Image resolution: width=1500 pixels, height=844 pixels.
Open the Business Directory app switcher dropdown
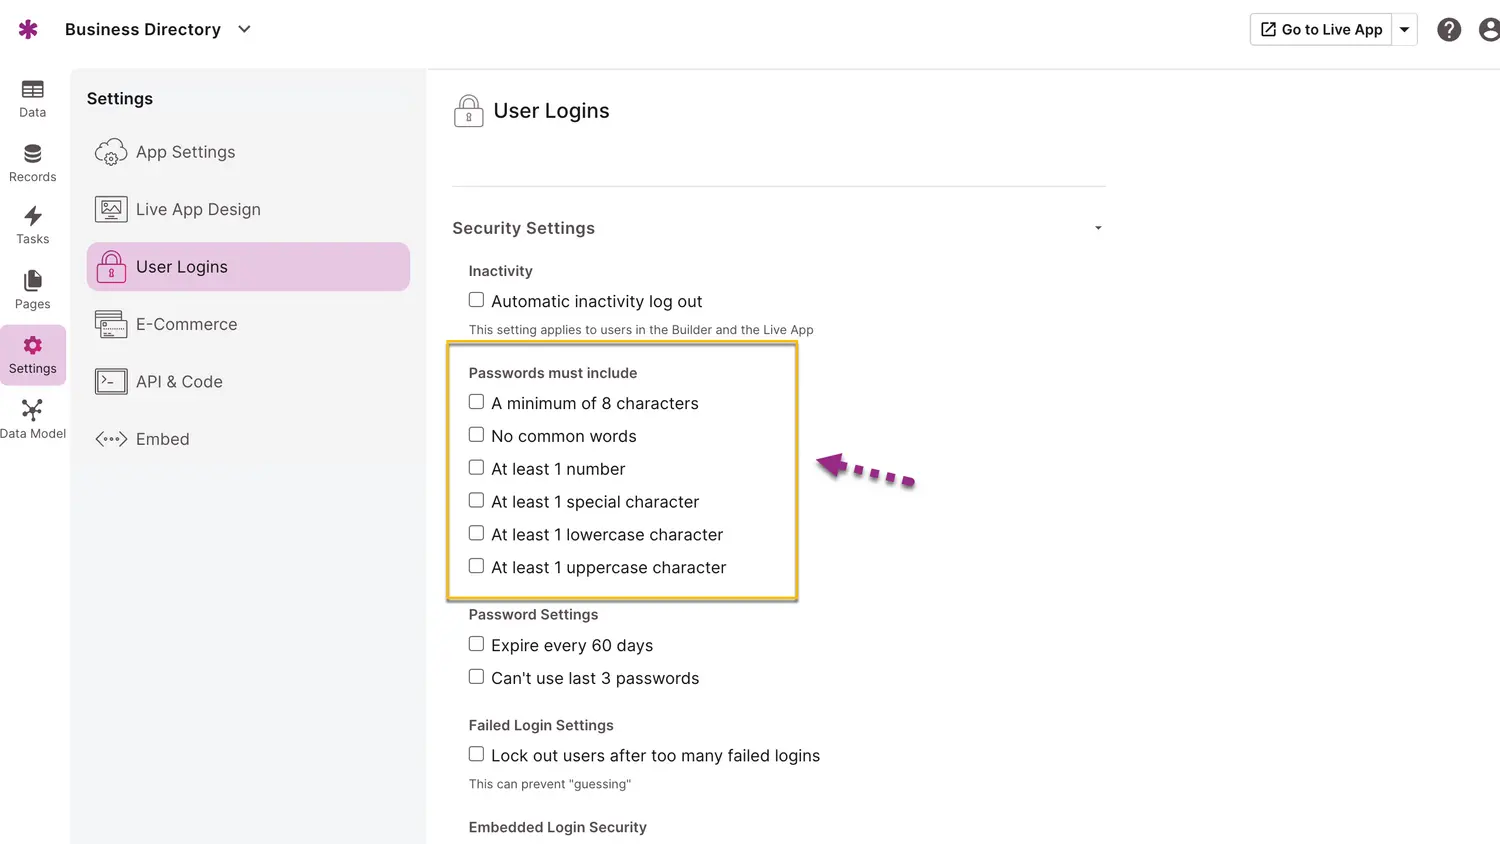pyautogui.click(x=244, y=29)
